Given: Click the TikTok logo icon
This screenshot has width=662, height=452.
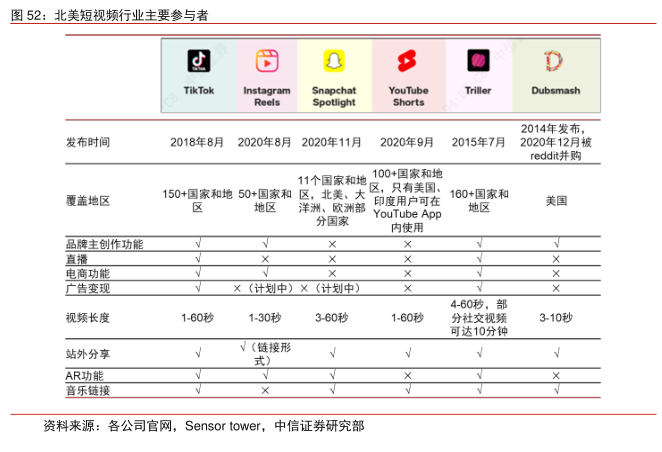Looking at the screenshot, I should 198,62.
